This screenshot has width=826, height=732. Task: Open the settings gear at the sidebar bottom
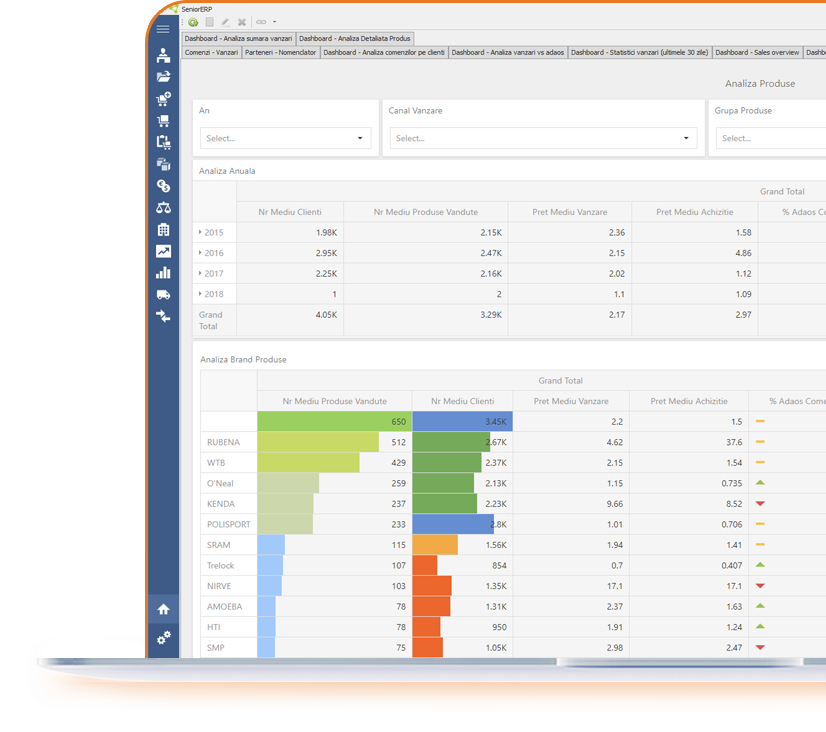click(x=163, y=637)
